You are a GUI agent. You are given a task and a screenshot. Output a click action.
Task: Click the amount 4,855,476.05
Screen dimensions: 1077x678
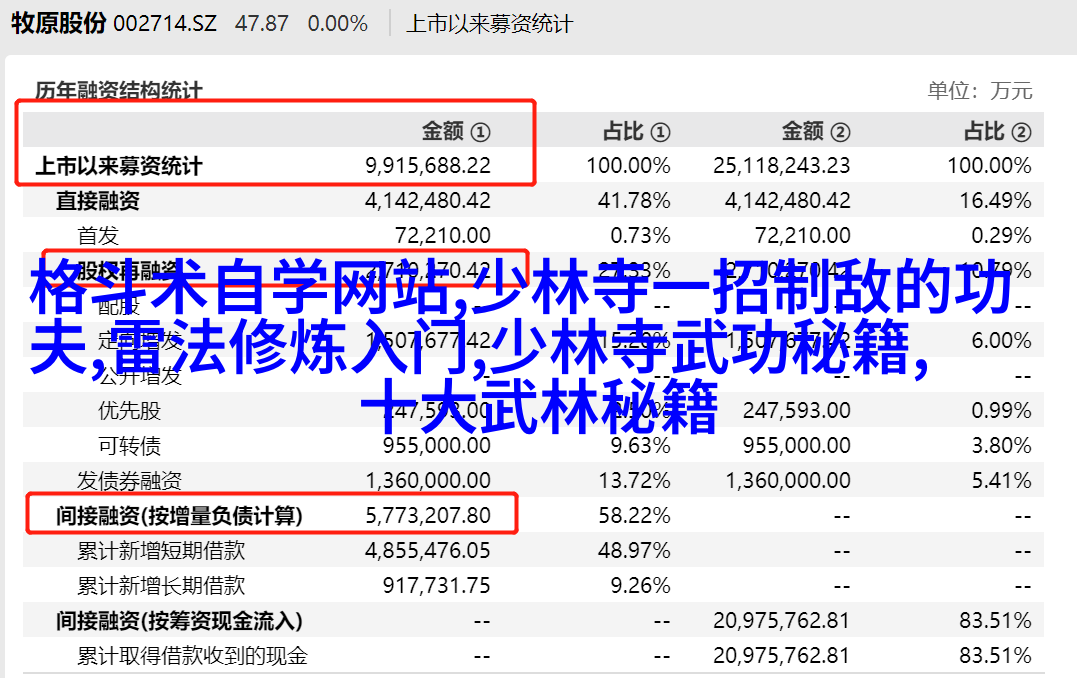[428, 551]
